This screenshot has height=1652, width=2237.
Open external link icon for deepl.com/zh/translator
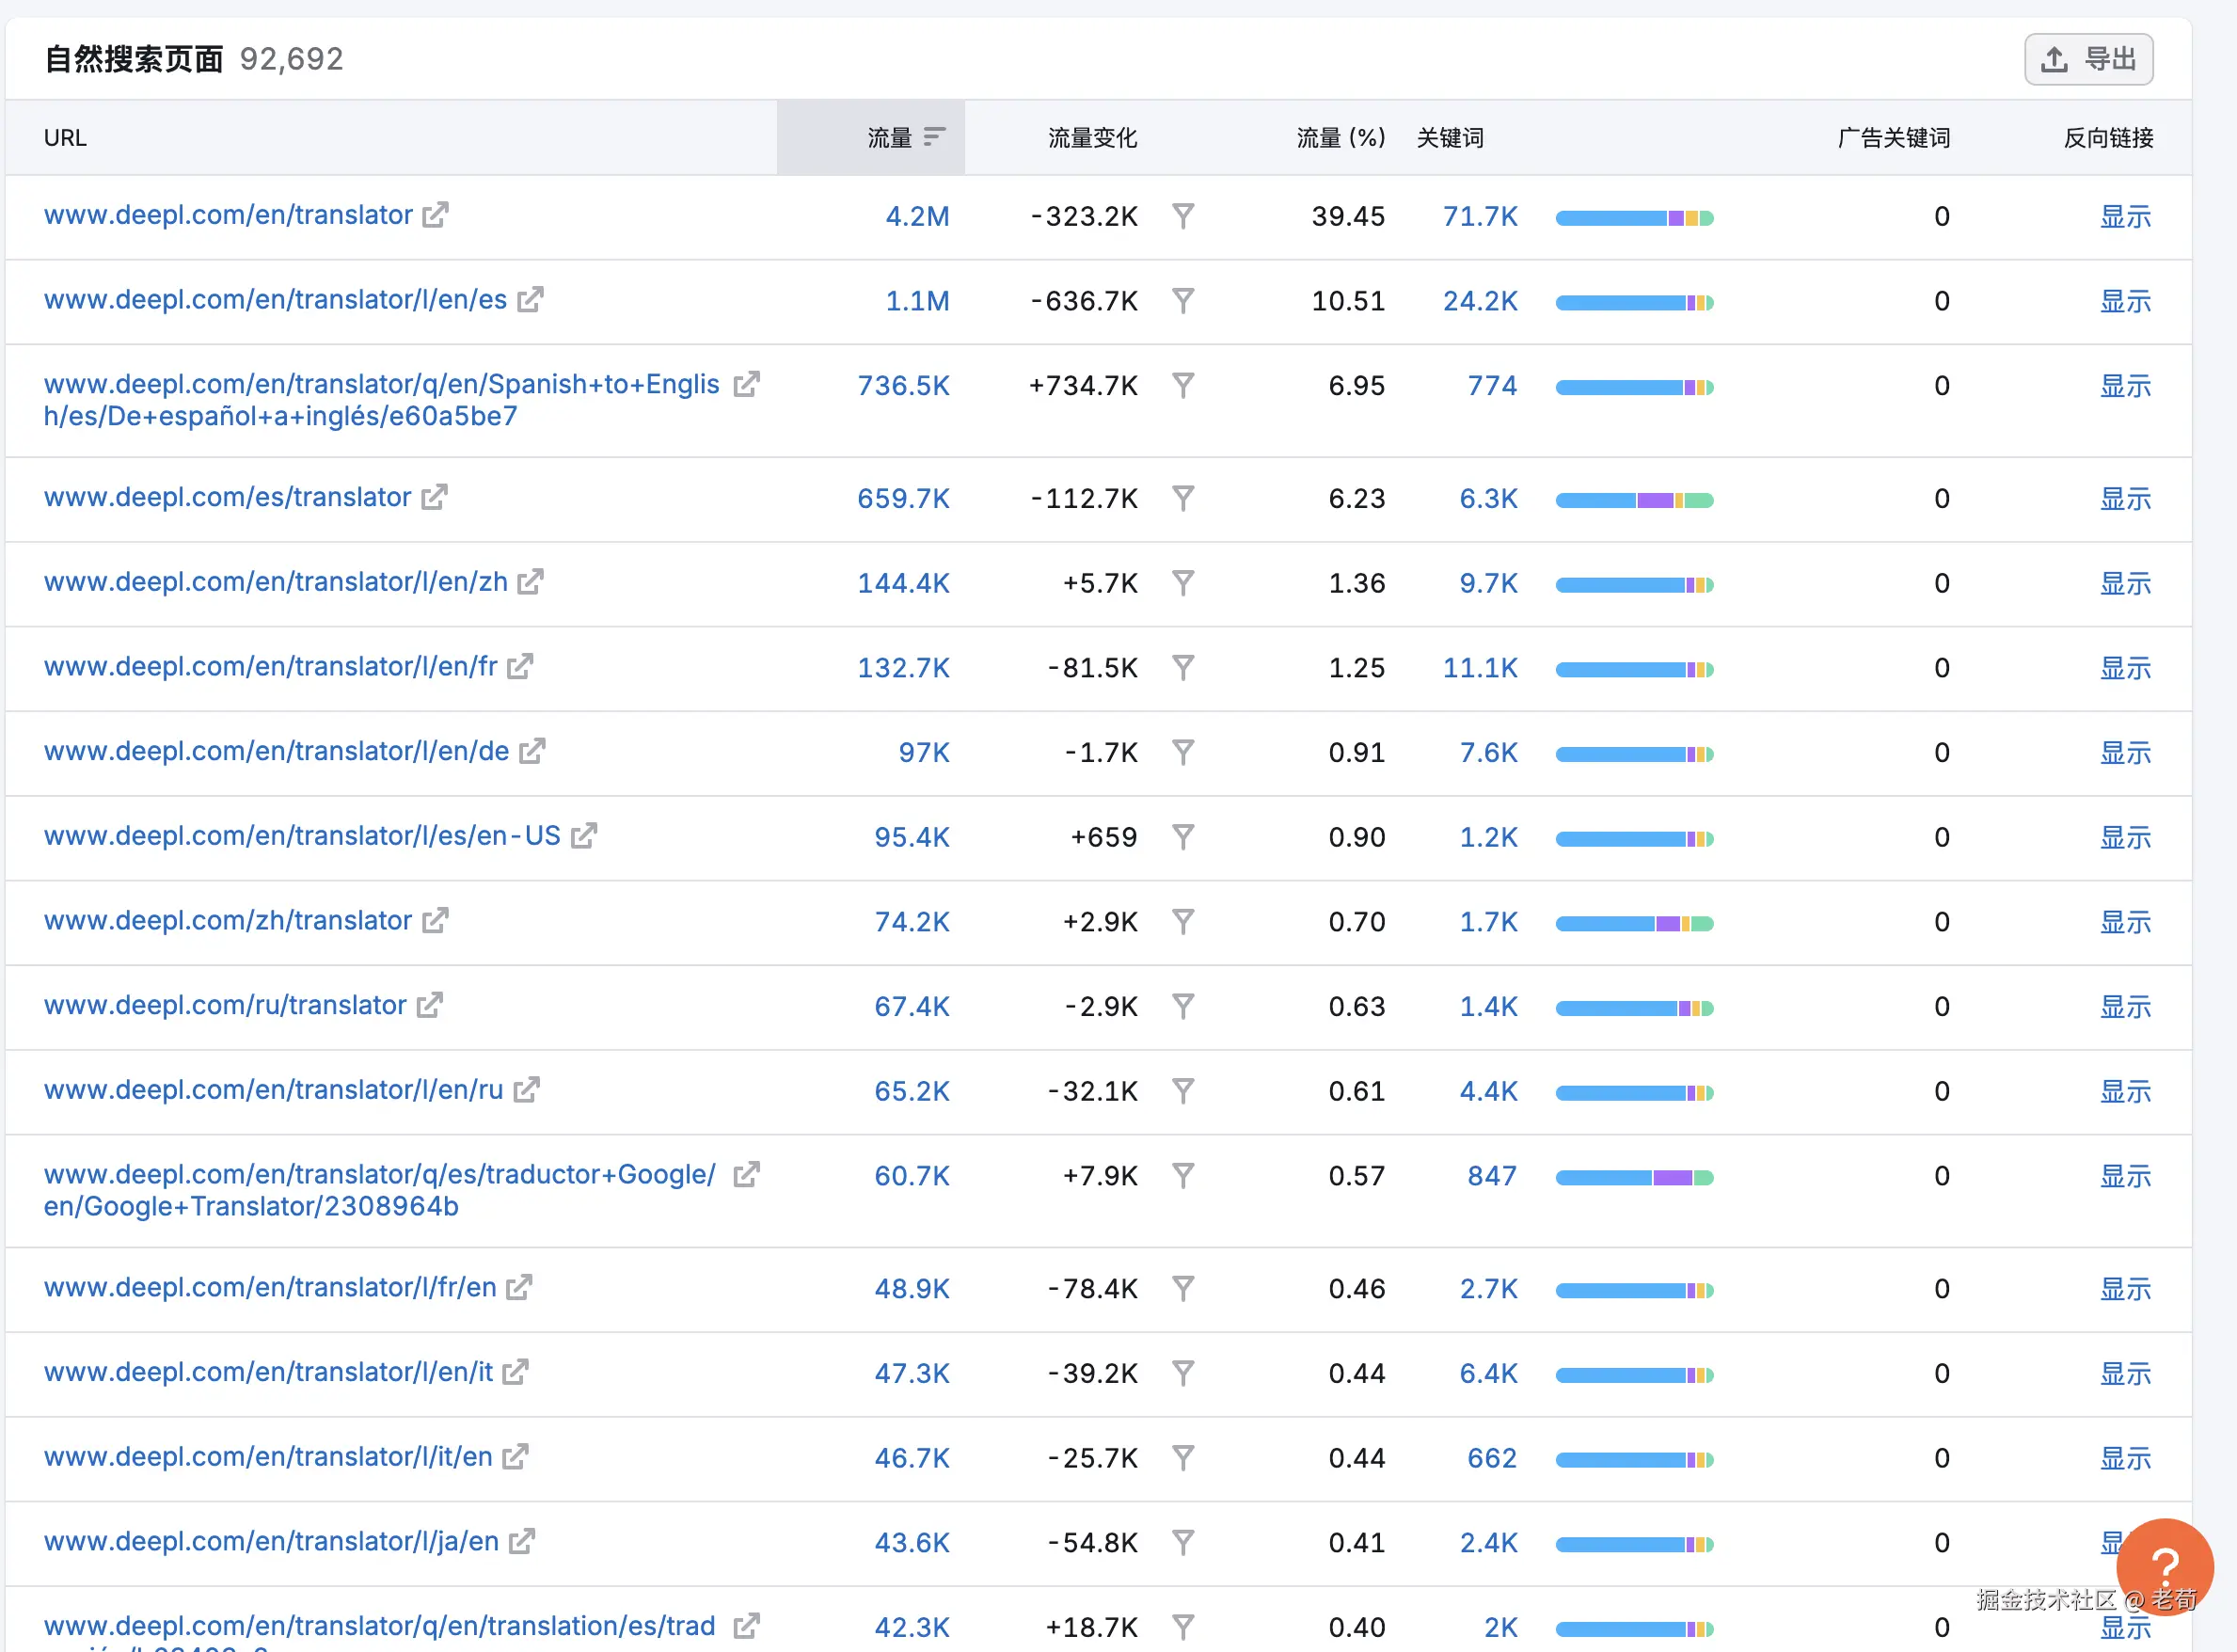[435, 920]
